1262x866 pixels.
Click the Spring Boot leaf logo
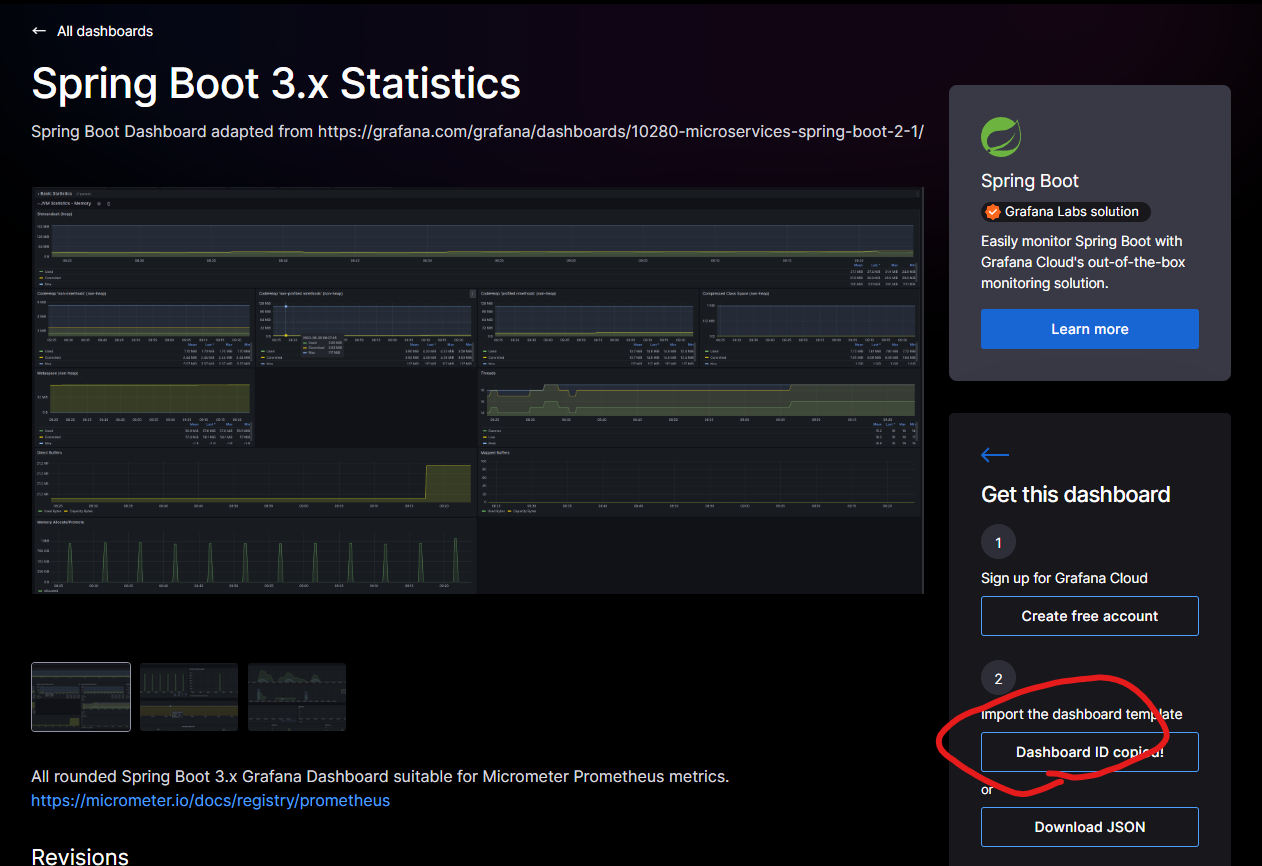pyautogui.click(x=1000, y=137)
